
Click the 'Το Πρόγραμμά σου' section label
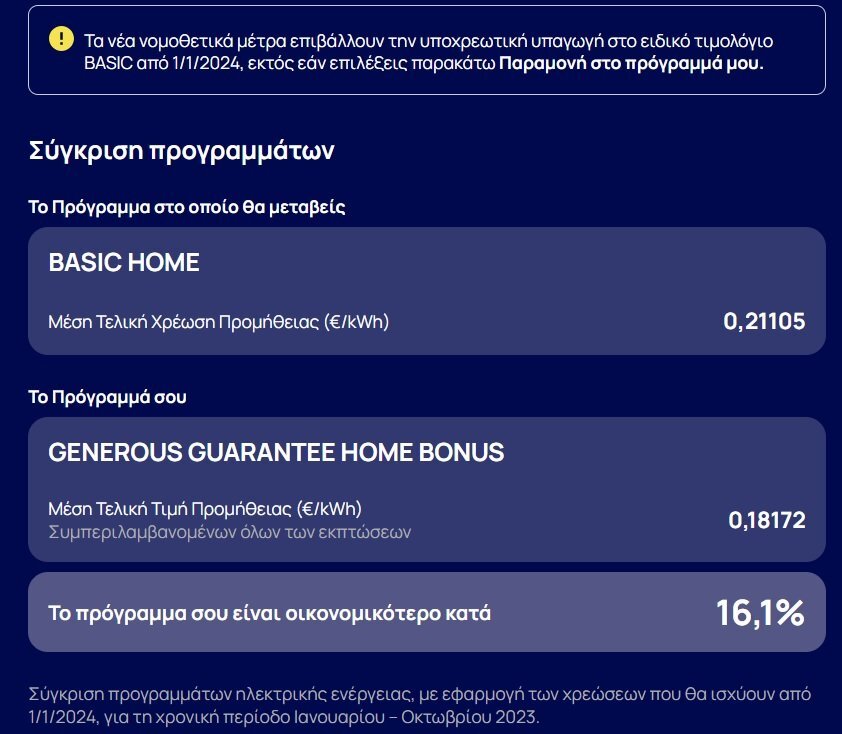(x=107, y=397)
